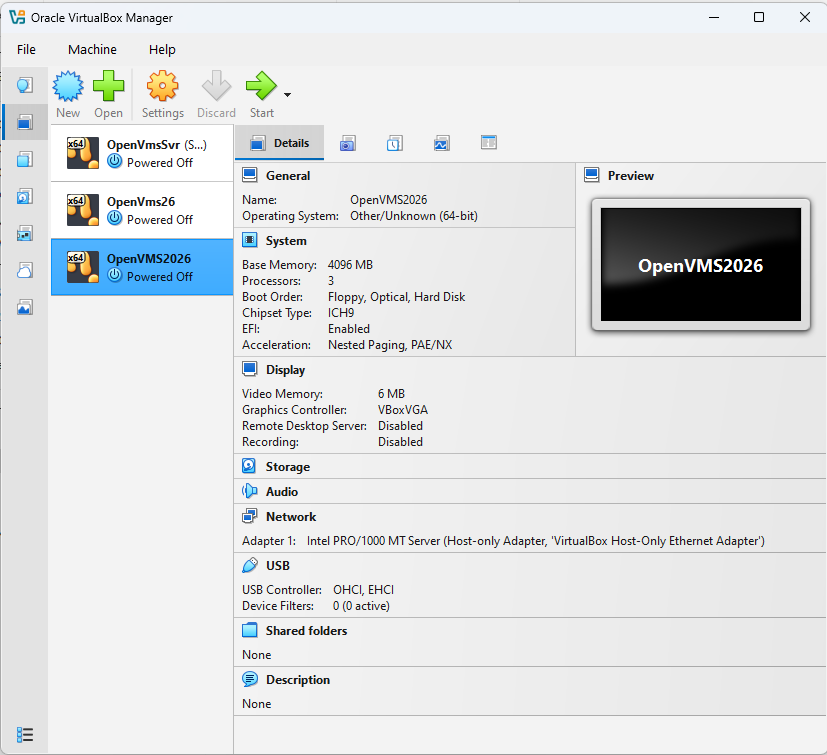Click the Preview panel header
The width and height of the screenshot is (827, 755).
coord(630,176)
